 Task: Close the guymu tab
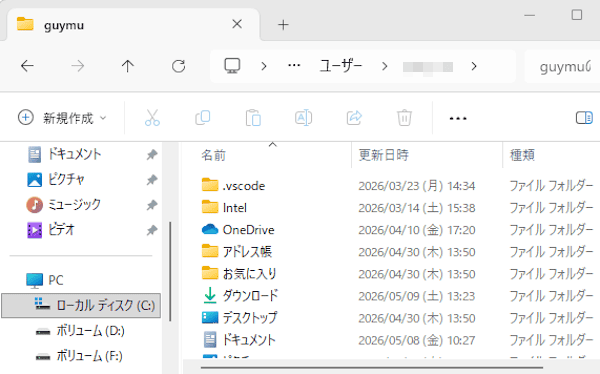pos(237,24)
